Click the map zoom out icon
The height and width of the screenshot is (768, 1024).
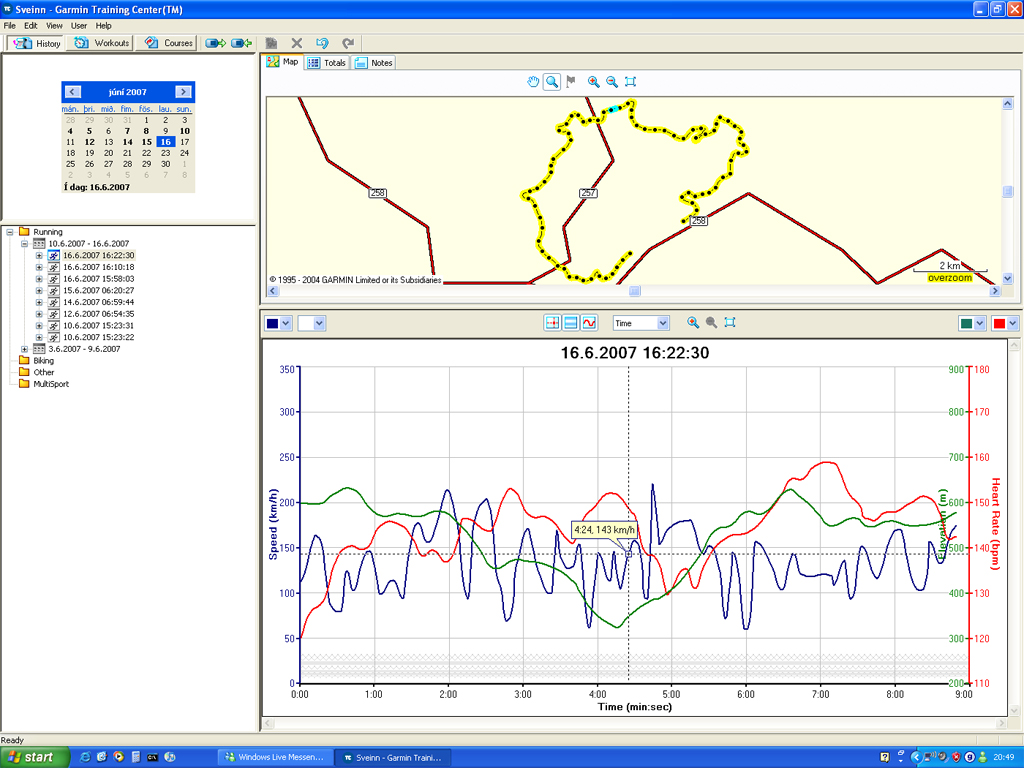tap(612, 82)
